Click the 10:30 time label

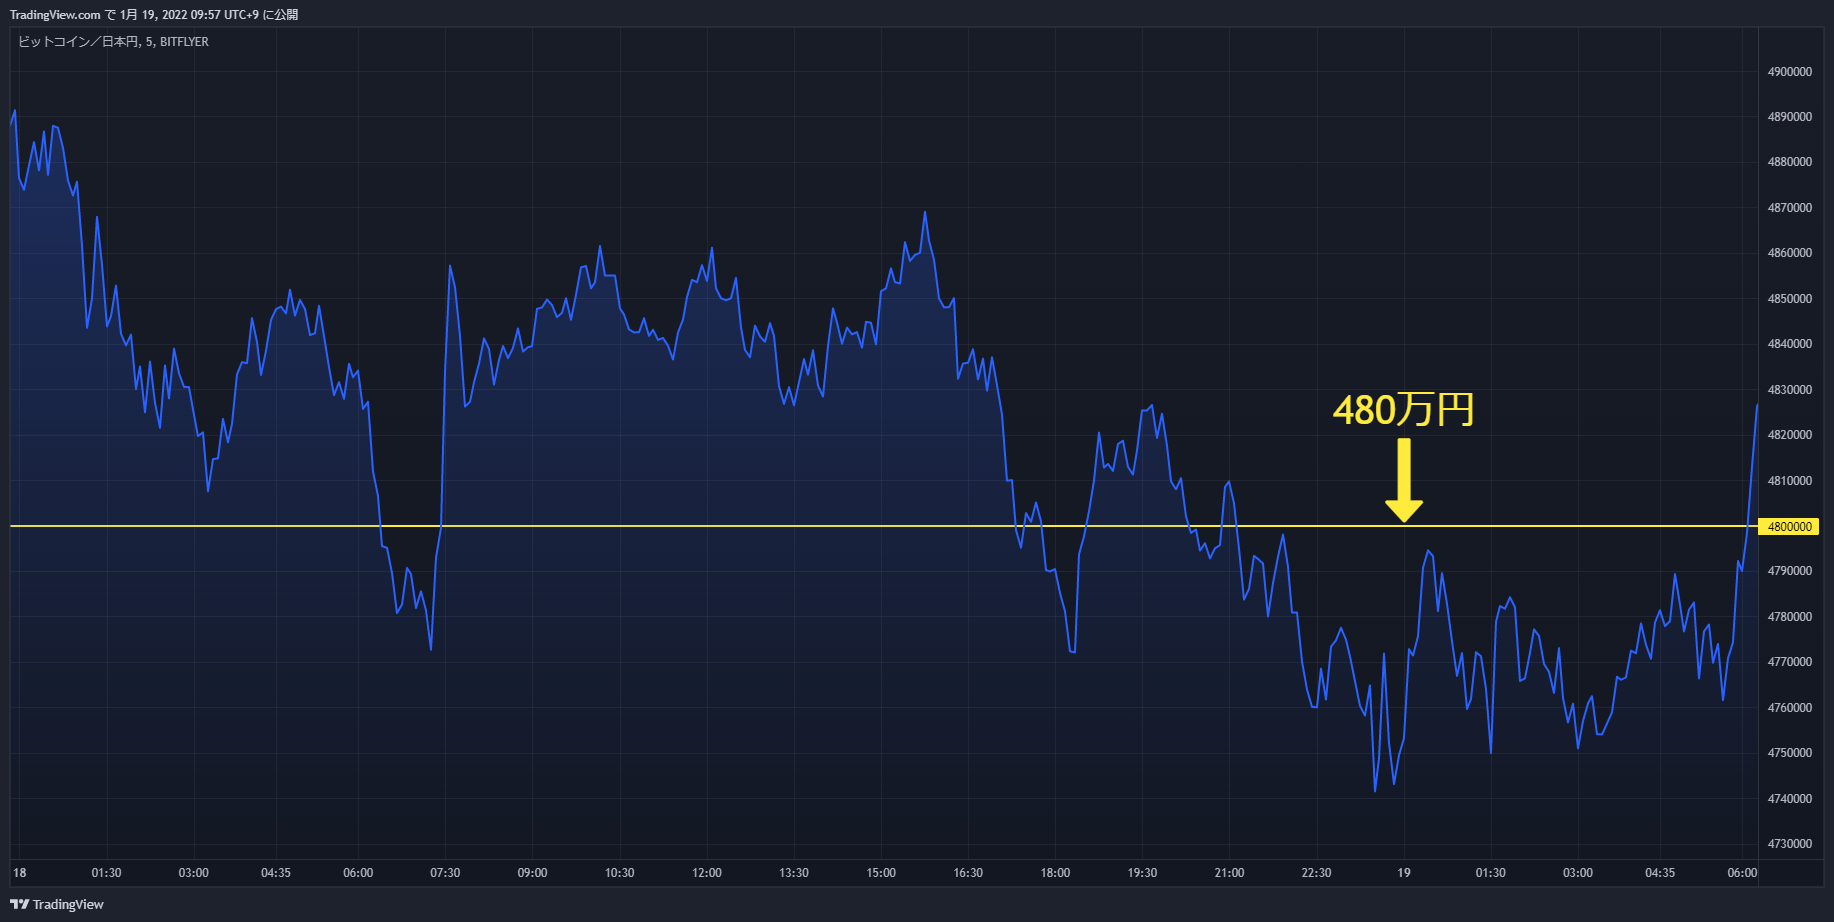pyautogui.click(x=619, y=873)
